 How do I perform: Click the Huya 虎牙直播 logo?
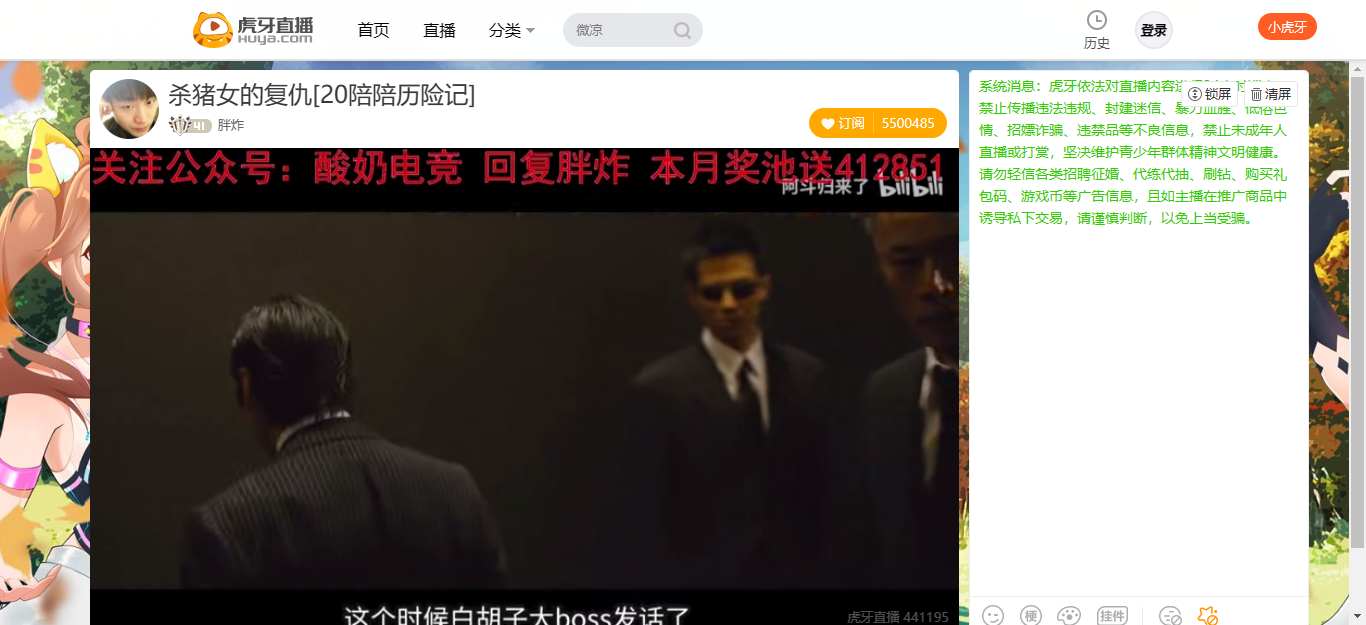[x=253, y=30]
